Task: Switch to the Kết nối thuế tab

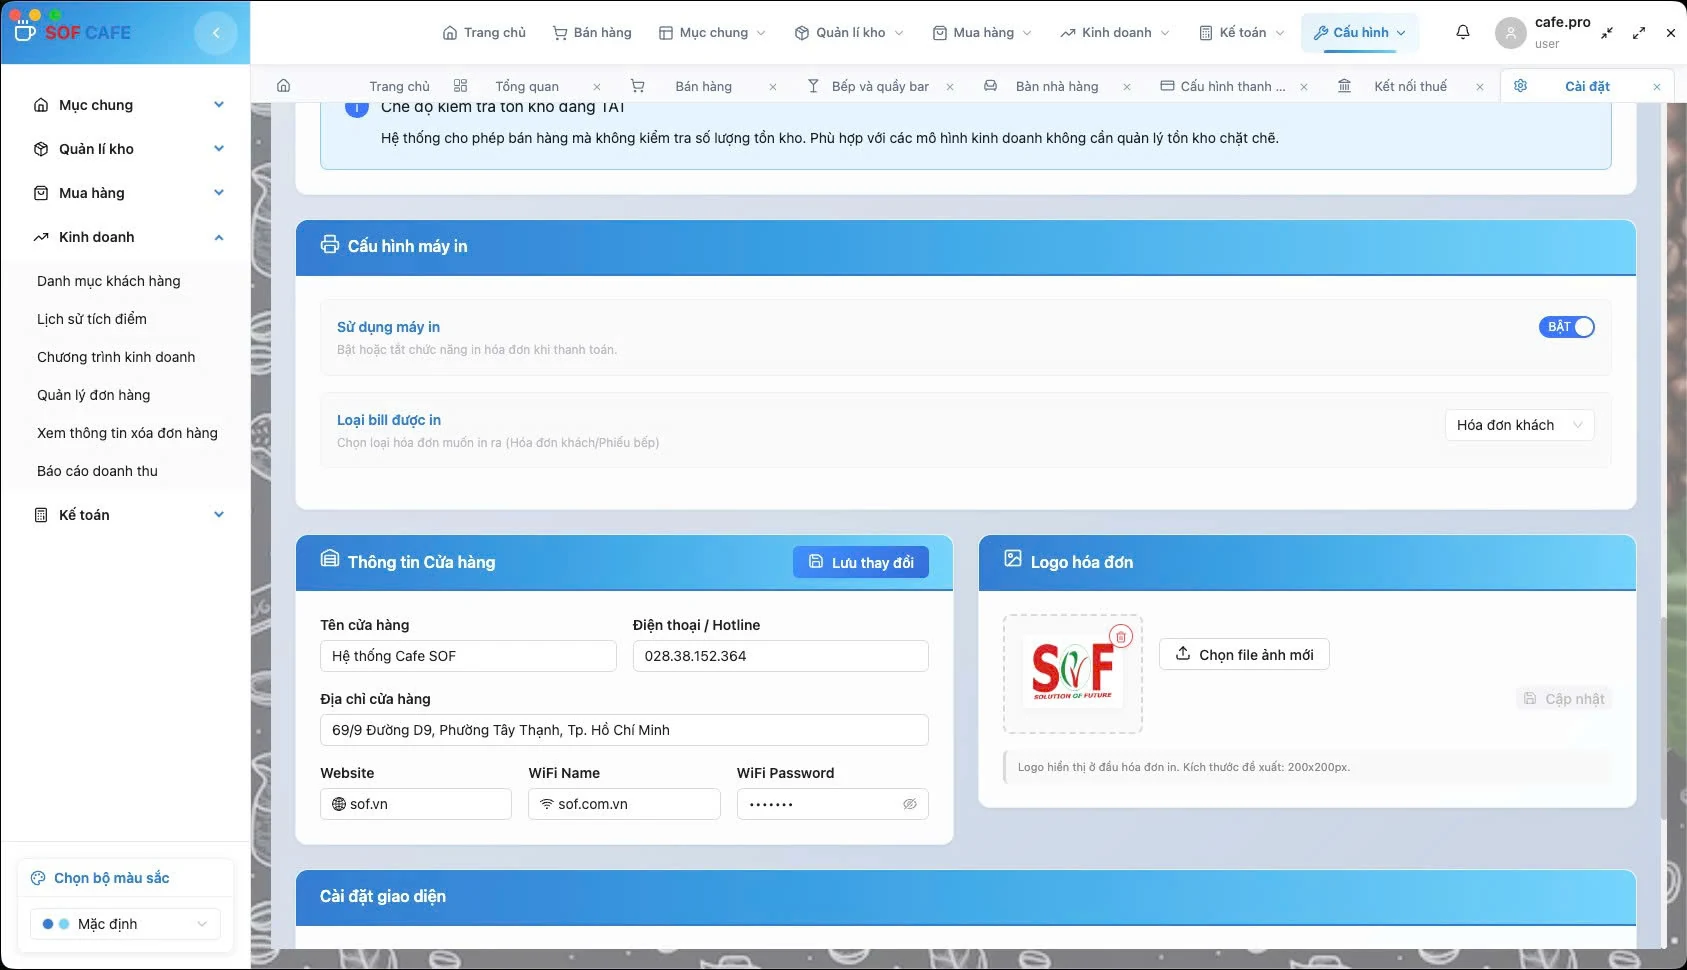Action: tap(1410, 87)
